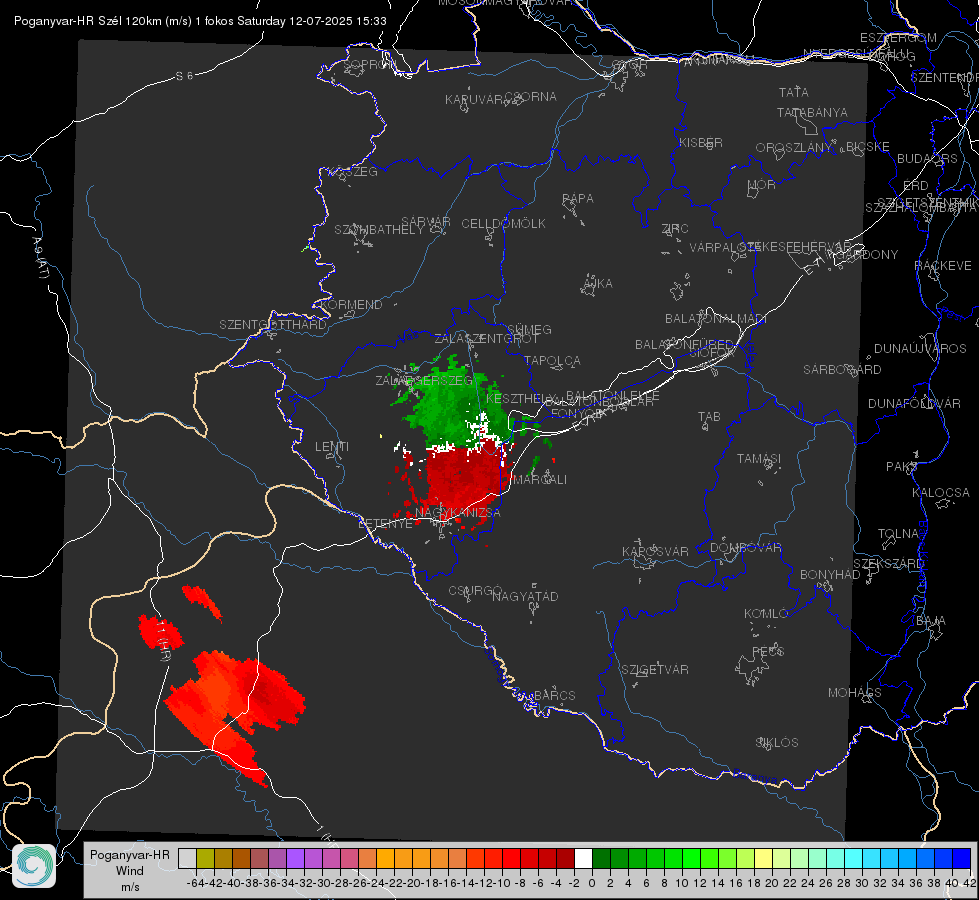Click the BAJA label
979x900 pixels.
click(931, 621)
